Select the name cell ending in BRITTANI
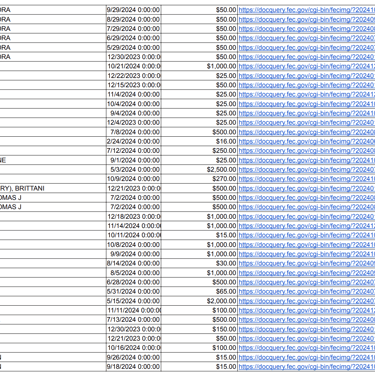Screen dimensions: 375x375 [53, 188]
